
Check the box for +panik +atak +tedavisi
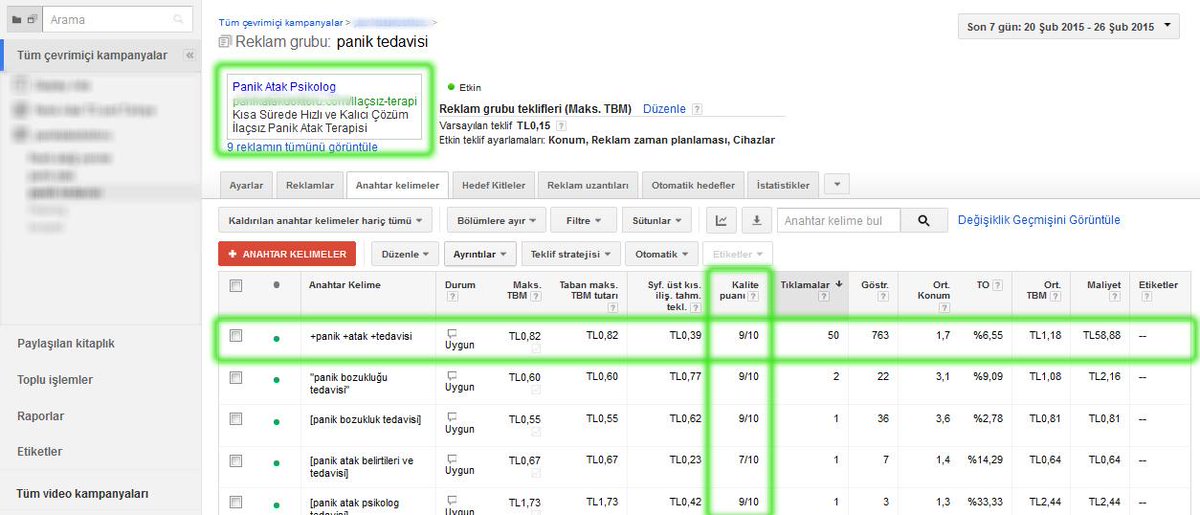[x=235, y=336]
